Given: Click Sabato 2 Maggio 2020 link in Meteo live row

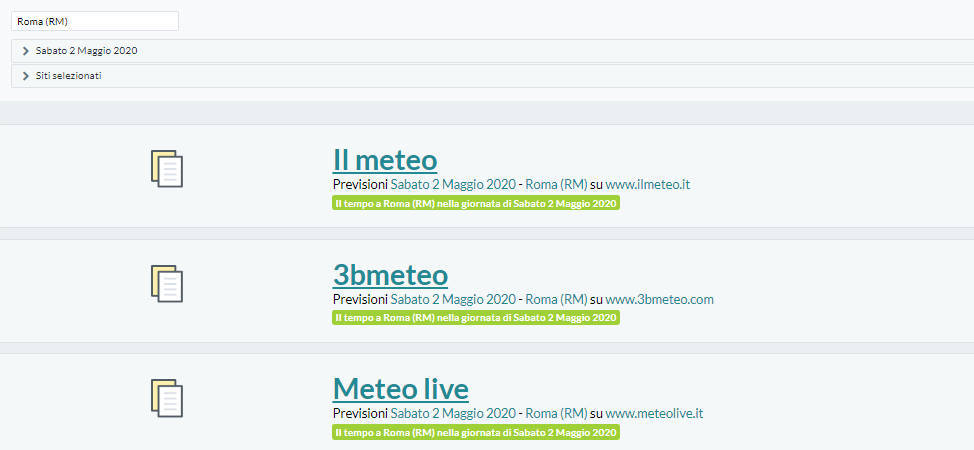Looking at the screenshot, I should click(453, 413).
